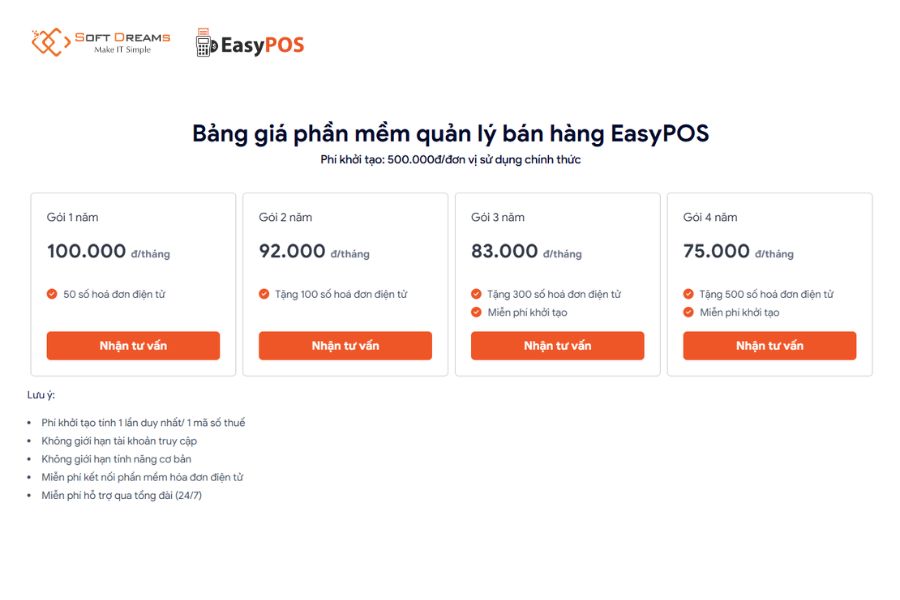The height and width of the screenshot is (600, 900).
Task: Click the check icon beside 'Miễn phí khởi tạo' in Gói 3 năm
Action: (477, 311)
